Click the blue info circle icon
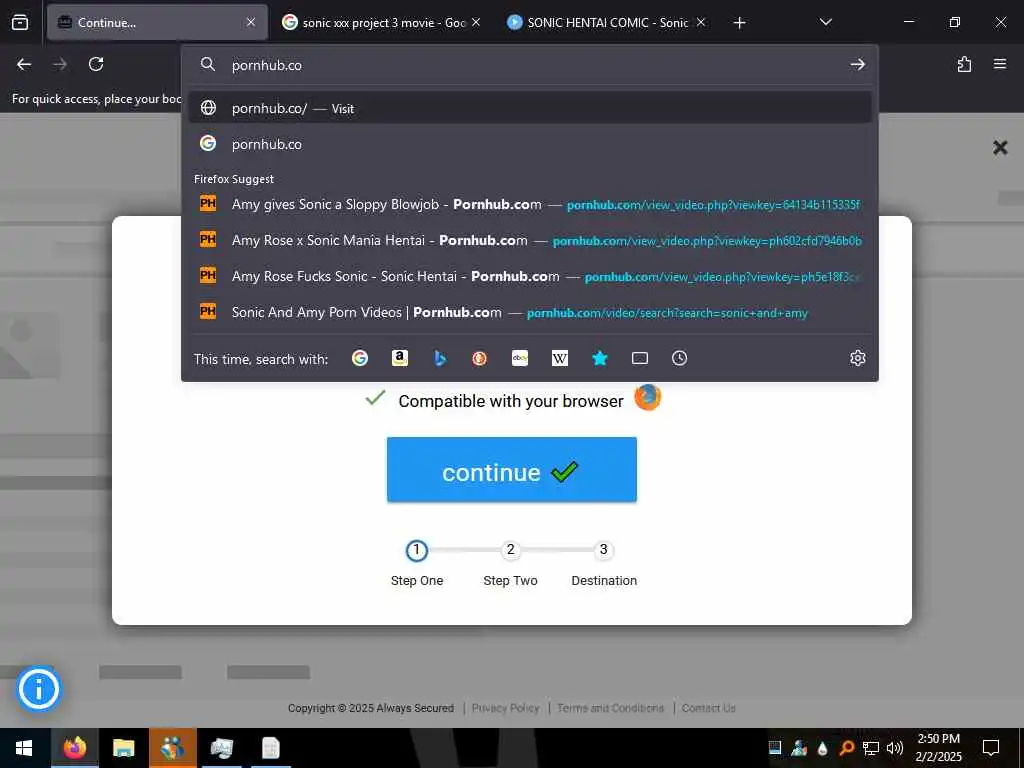 click(x=39, y=689)
